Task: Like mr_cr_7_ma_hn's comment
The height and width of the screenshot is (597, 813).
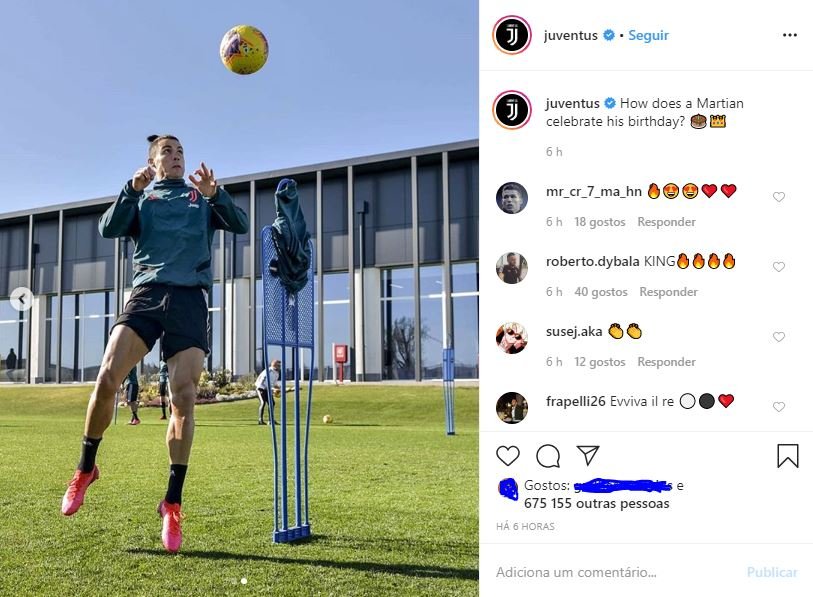Action: [x=779, y=197]
